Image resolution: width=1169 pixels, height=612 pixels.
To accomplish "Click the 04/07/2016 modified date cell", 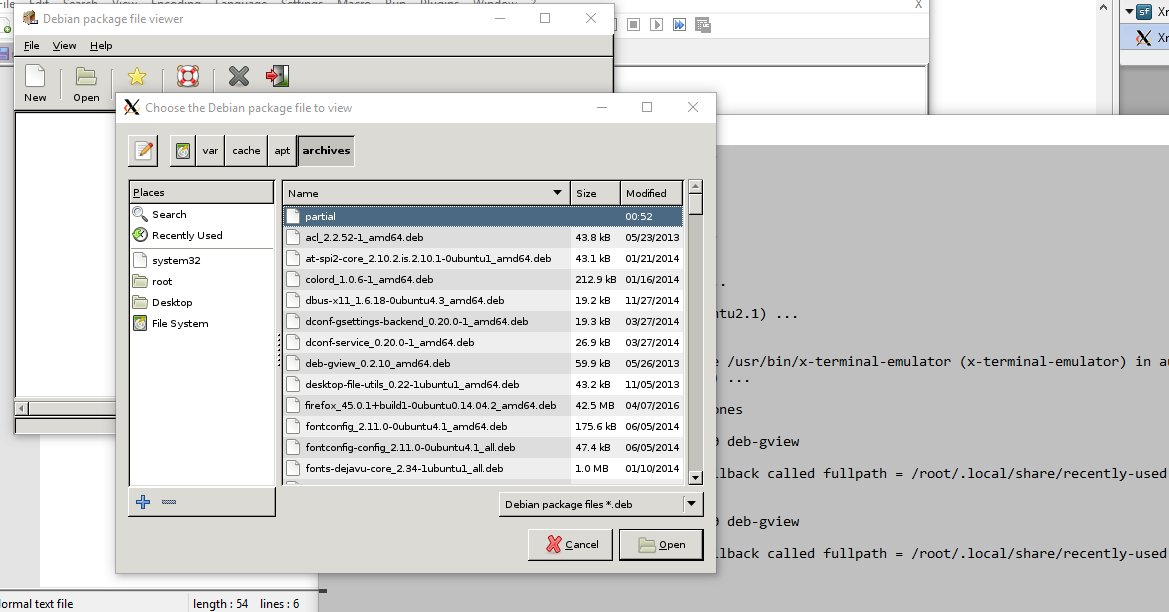I will (652, 406).
